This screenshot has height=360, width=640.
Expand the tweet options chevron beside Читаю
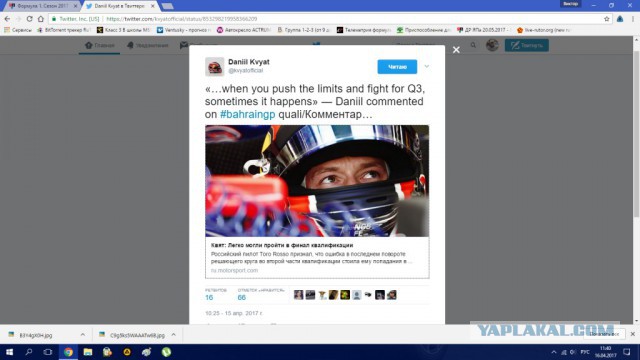(x=427, y=67)
